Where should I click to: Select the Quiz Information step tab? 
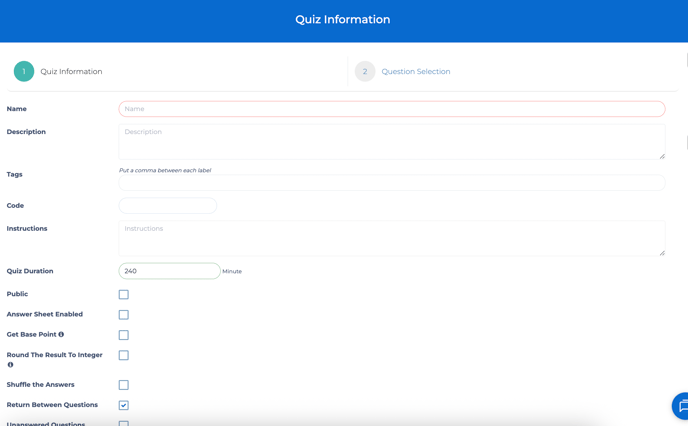click(71, 72)
